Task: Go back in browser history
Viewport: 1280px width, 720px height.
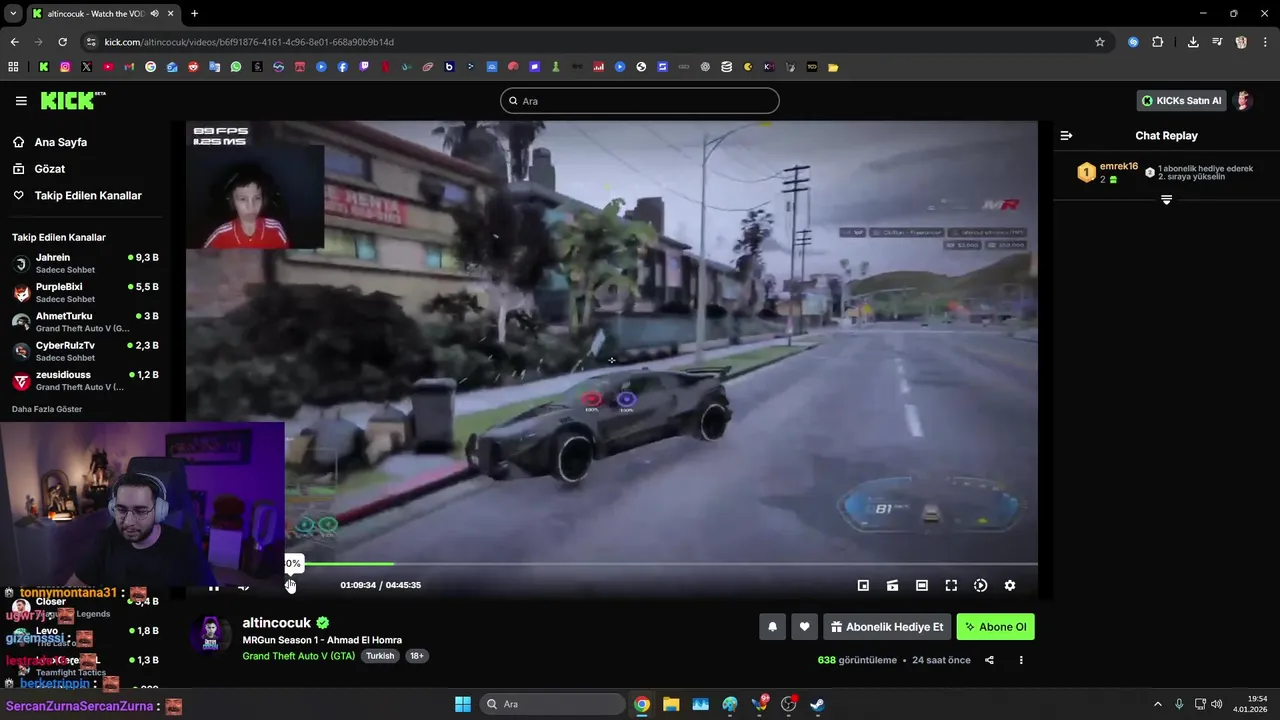Action: (14, 42)
